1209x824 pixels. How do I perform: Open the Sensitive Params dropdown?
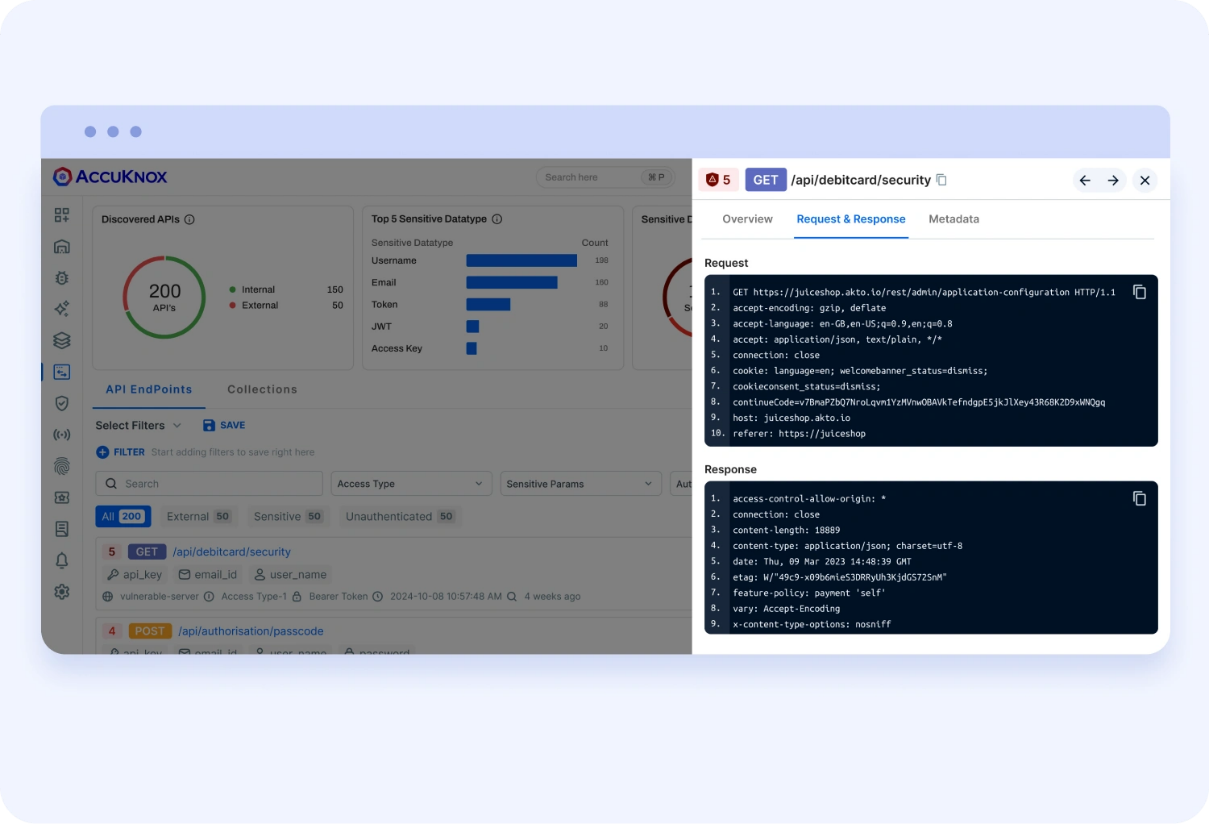pos(580,483)
